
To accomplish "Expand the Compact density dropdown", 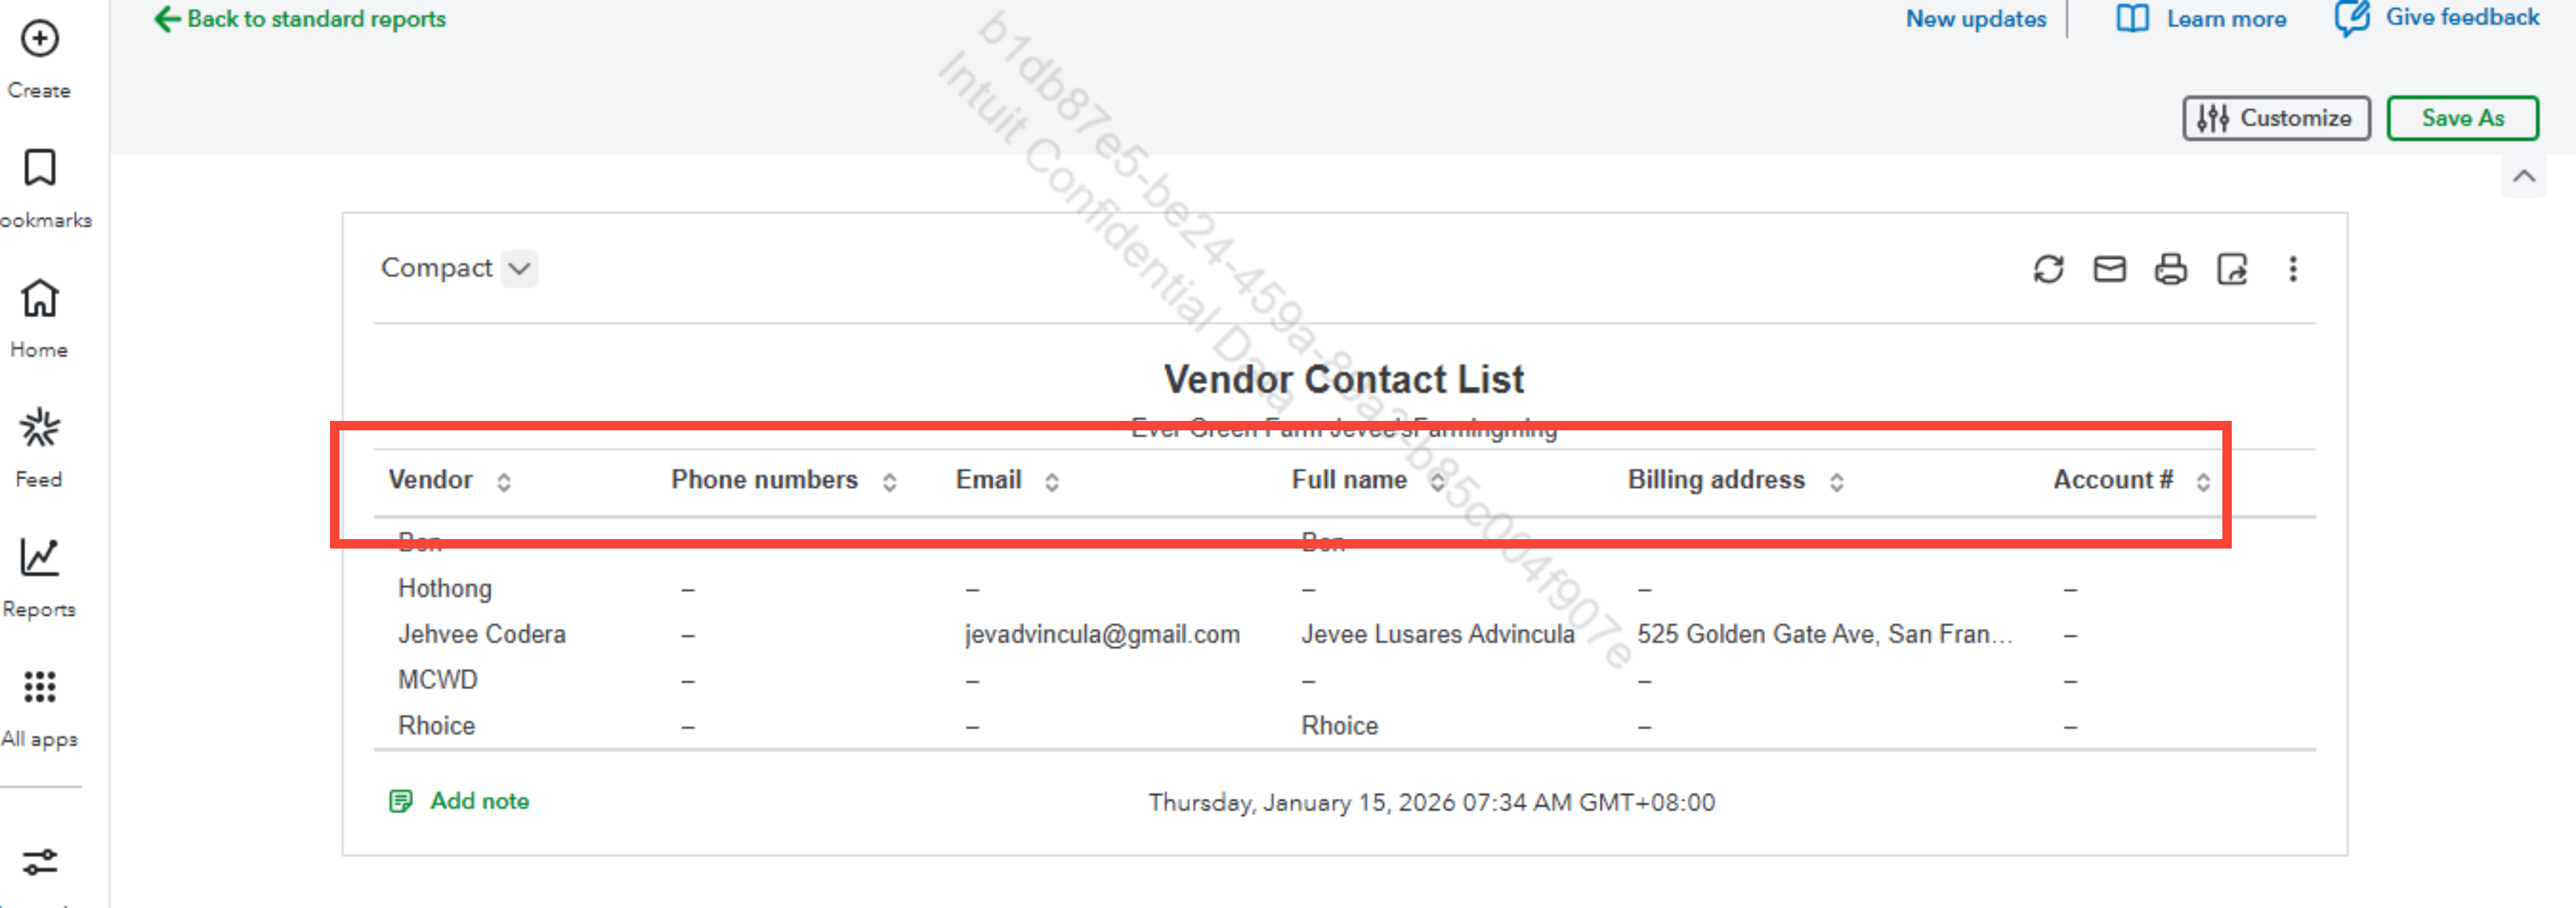I will [x=519, y=268].
